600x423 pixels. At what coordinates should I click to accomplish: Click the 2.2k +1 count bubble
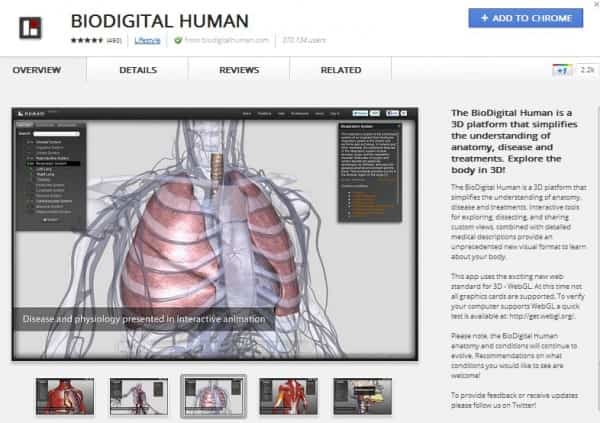coord(585,72)
